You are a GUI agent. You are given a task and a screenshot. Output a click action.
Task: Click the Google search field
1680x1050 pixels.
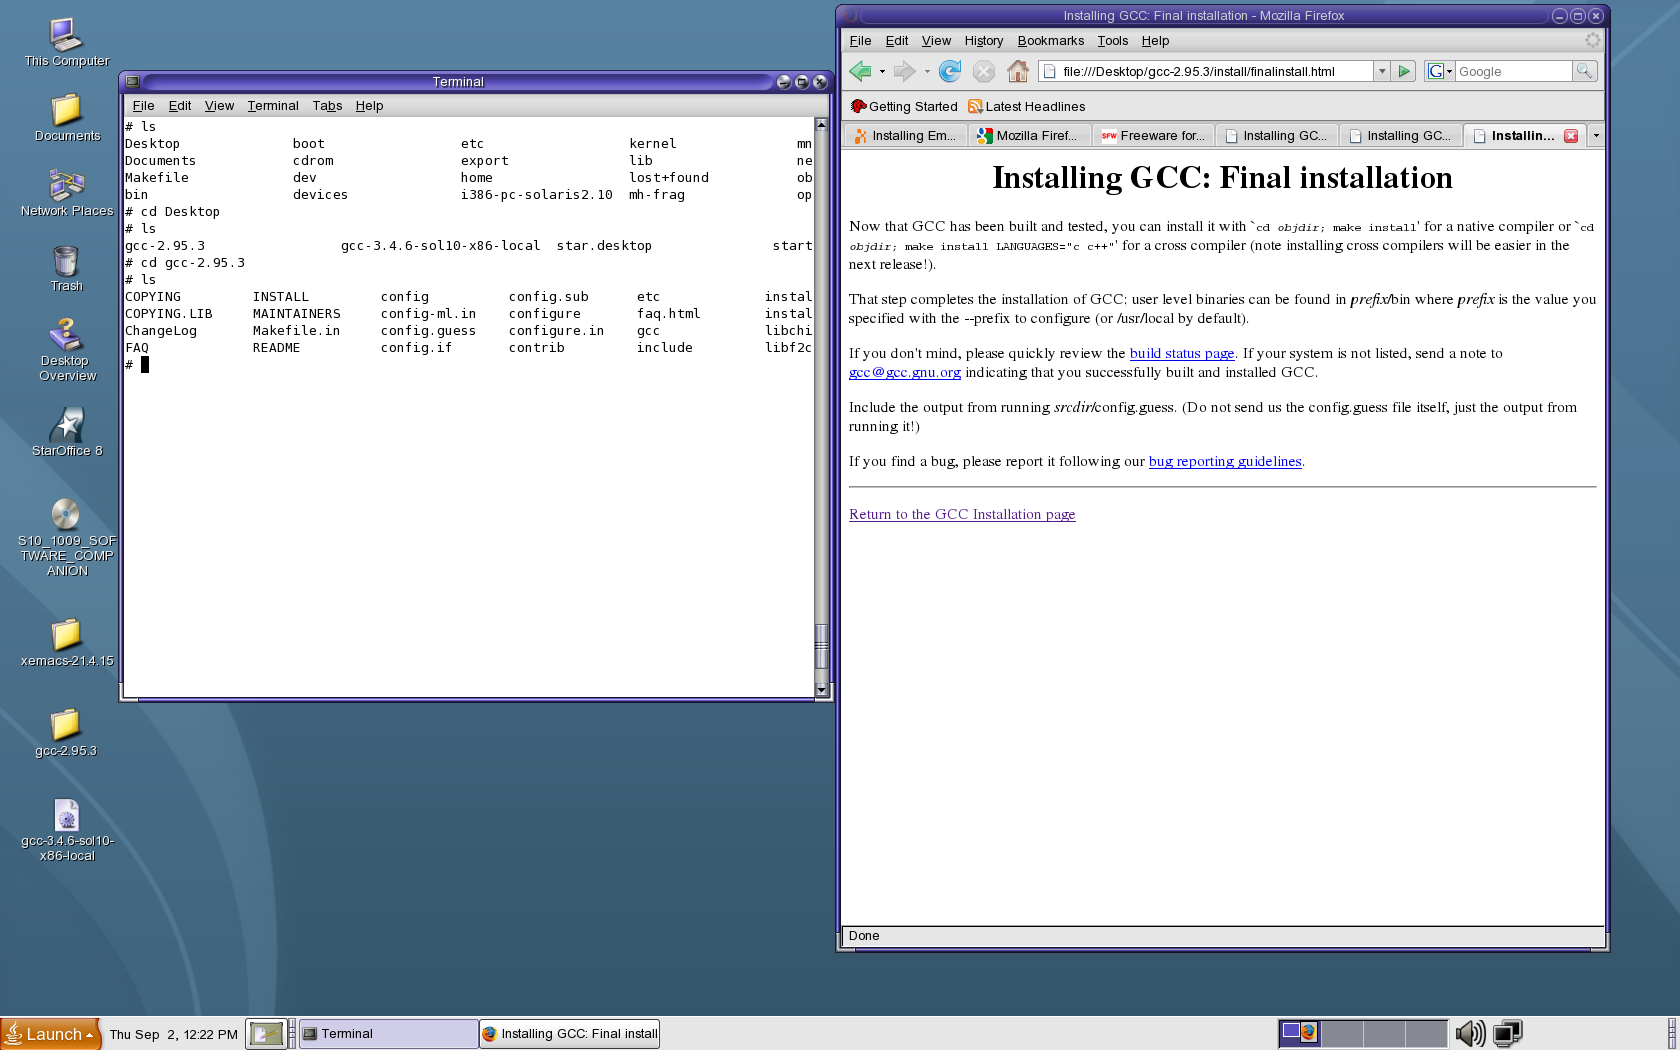[1513, 71]
